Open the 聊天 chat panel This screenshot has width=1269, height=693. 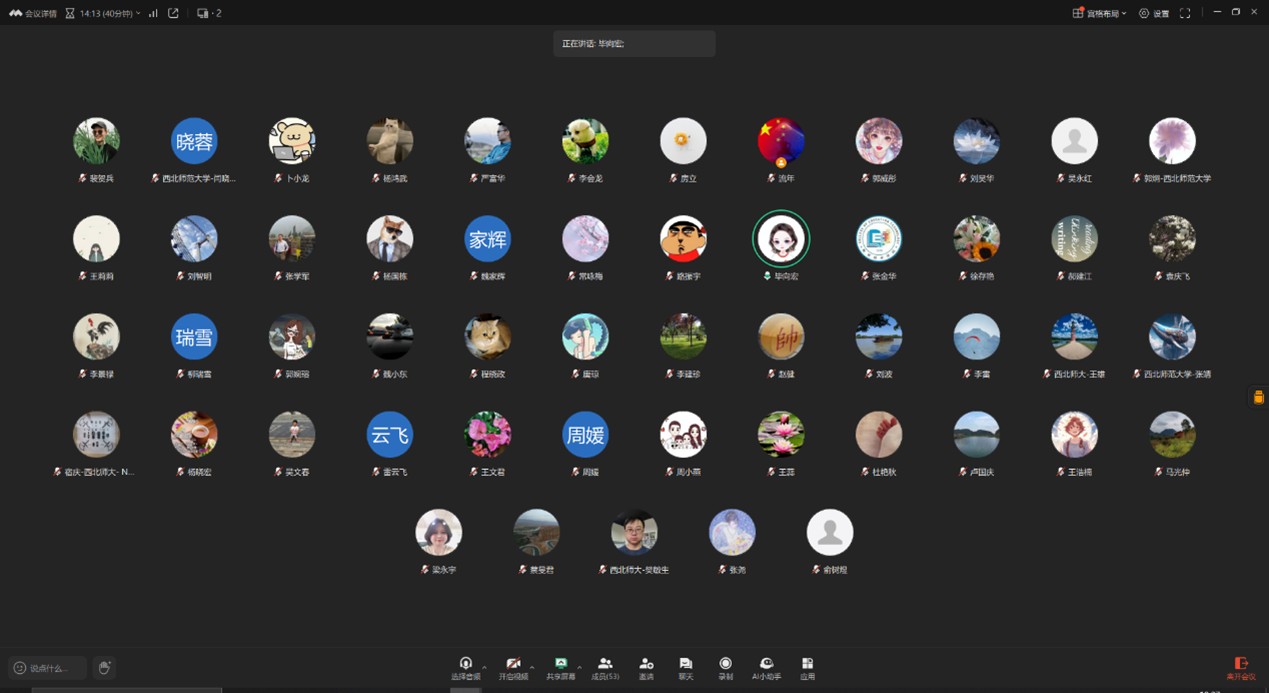click(x=686, y=667)
